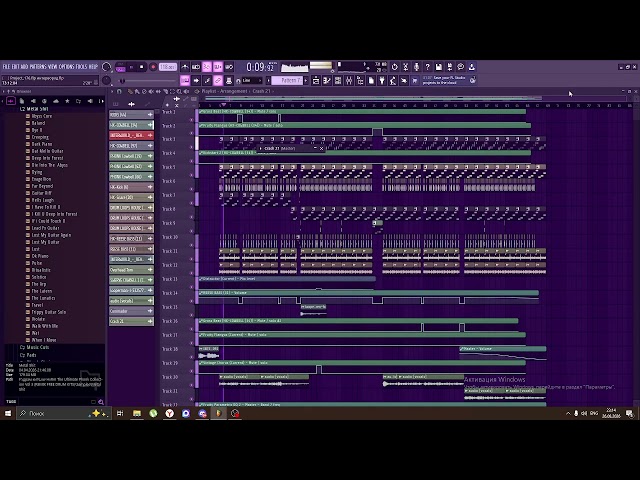Viewport: 640px width, 480px height.
Task: Open the plugin picker plug icon
Action: point(382,80)
